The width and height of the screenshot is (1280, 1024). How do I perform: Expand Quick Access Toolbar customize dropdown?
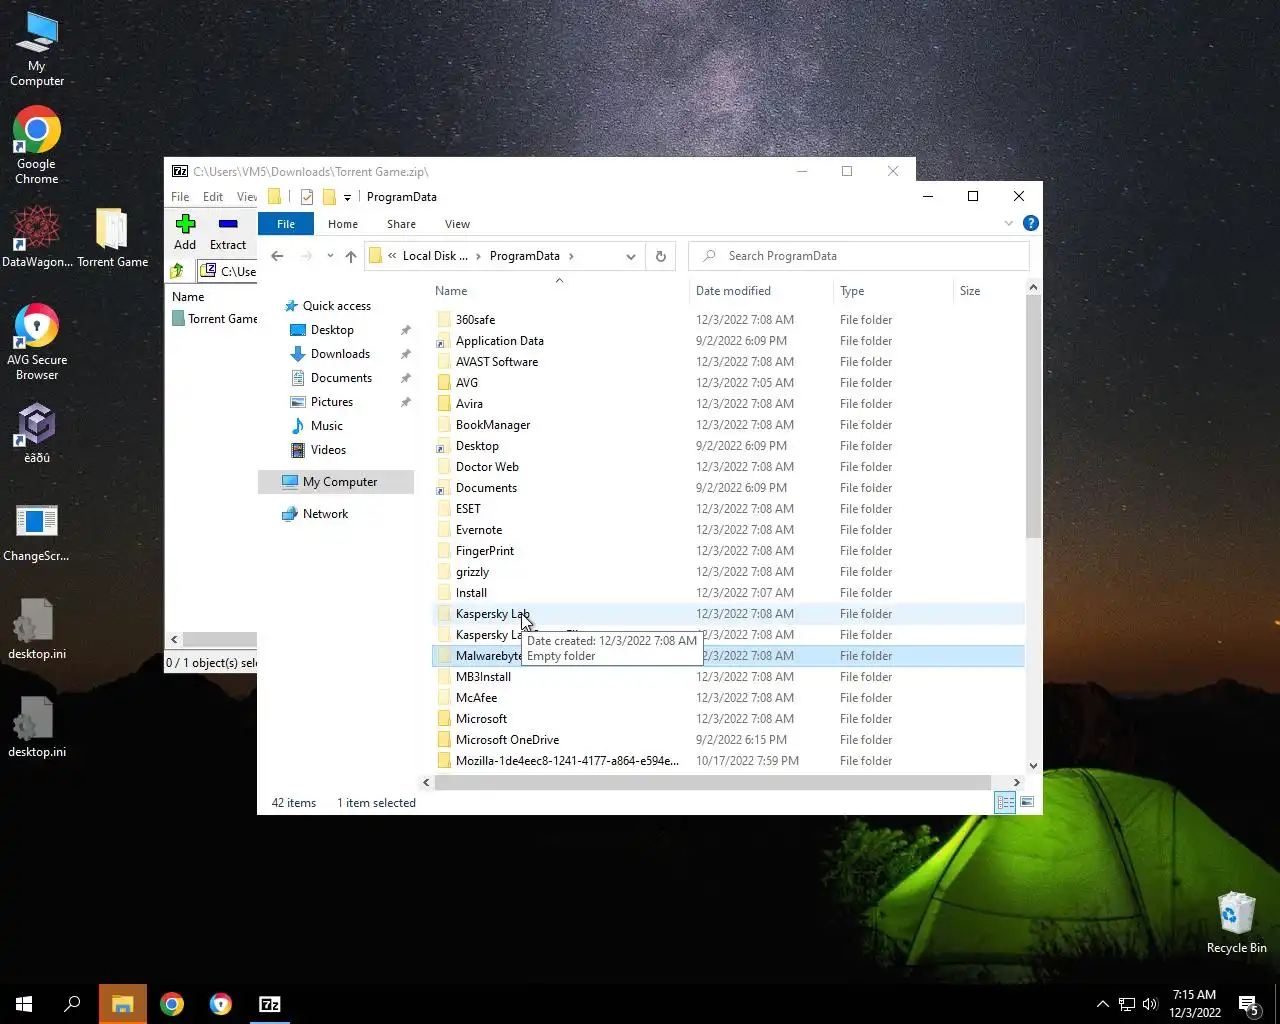tap(347, 197)
